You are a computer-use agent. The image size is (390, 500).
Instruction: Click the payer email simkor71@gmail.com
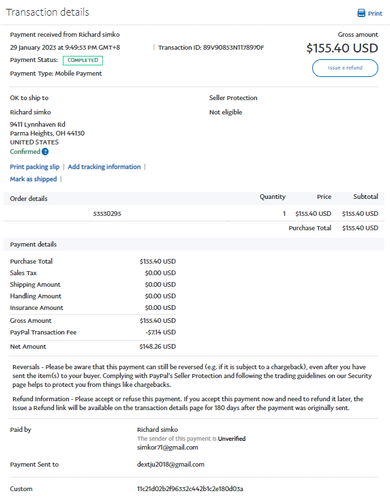click(x=168, y=447)
